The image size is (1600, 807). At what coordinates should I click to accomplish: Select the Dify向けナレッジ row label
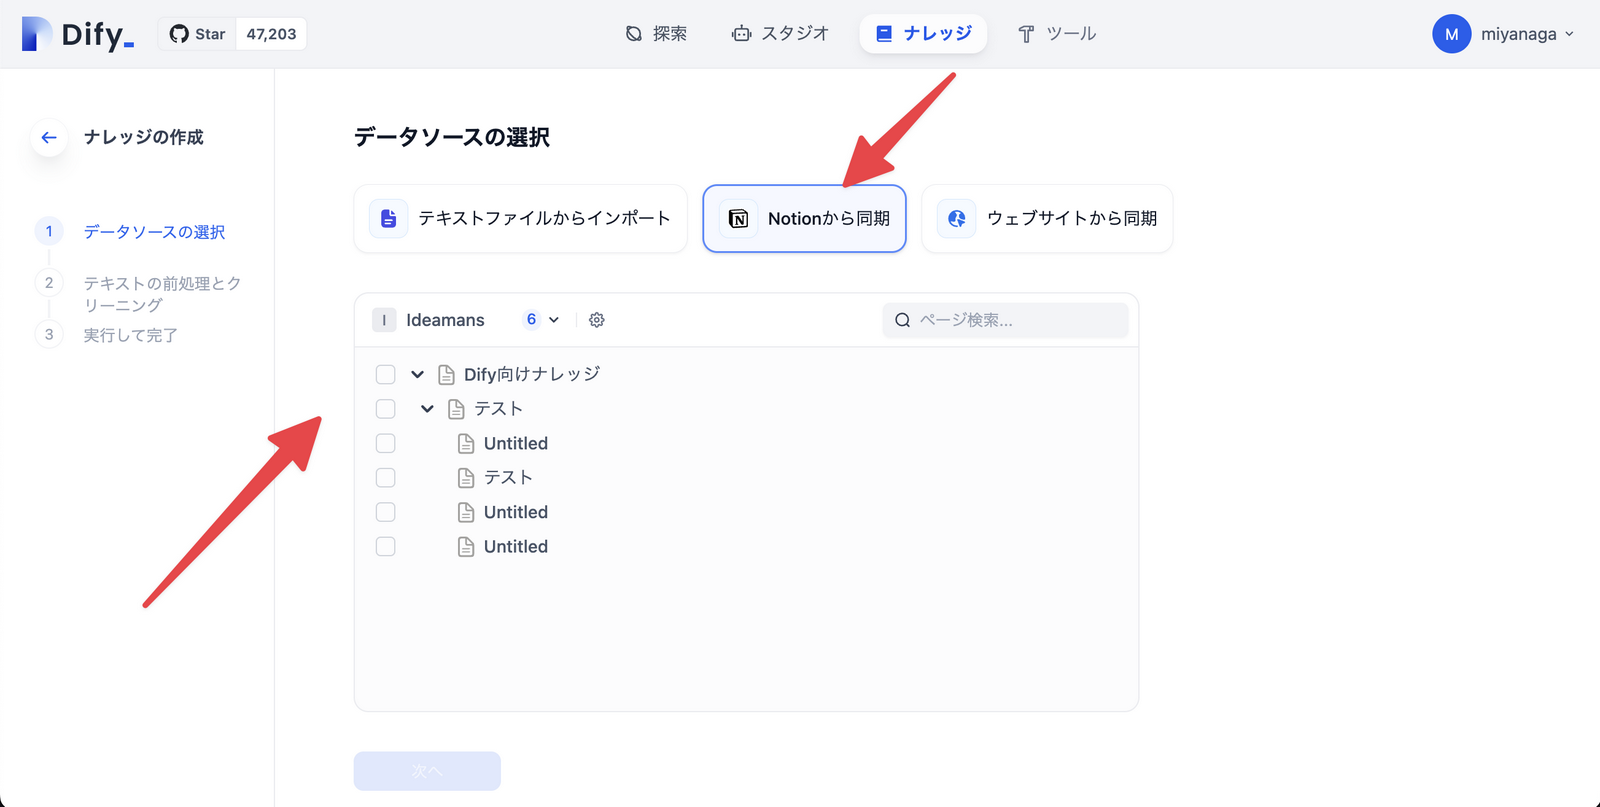[532, 374]
